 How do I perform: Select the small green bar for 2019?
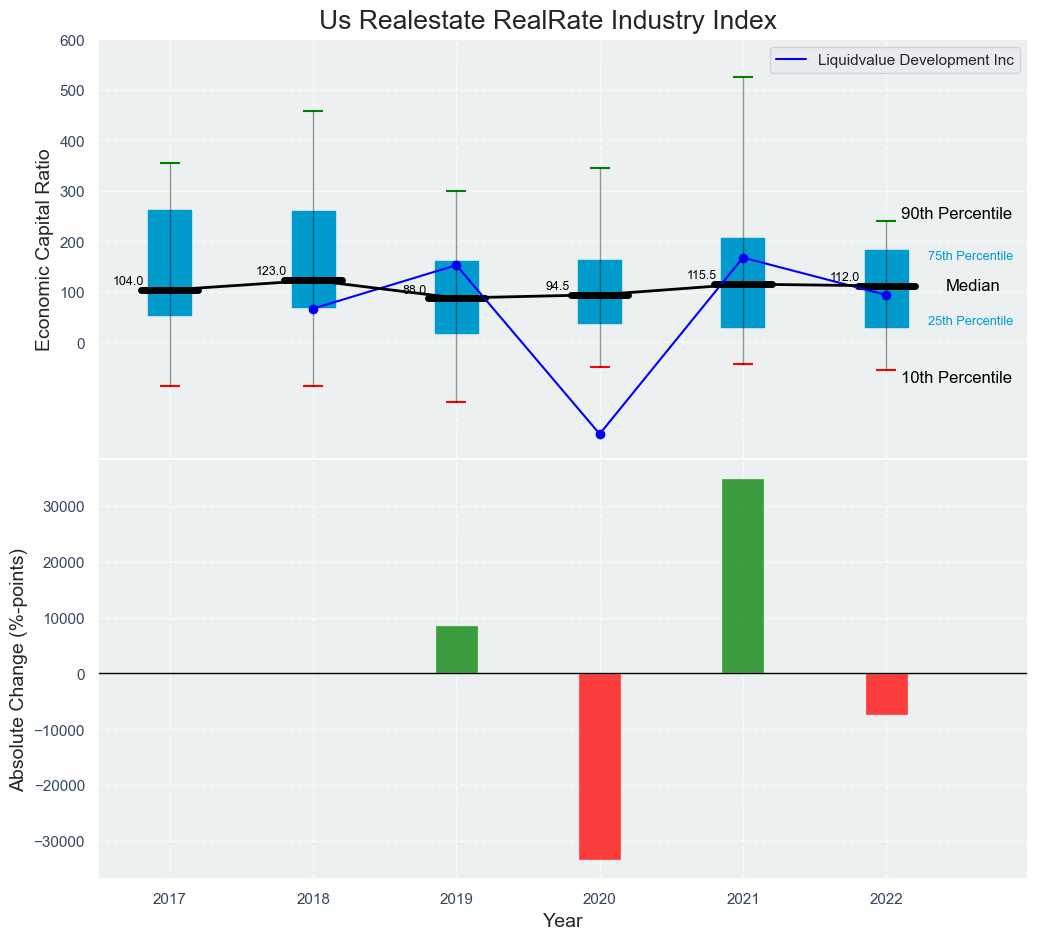coord(456,649)
